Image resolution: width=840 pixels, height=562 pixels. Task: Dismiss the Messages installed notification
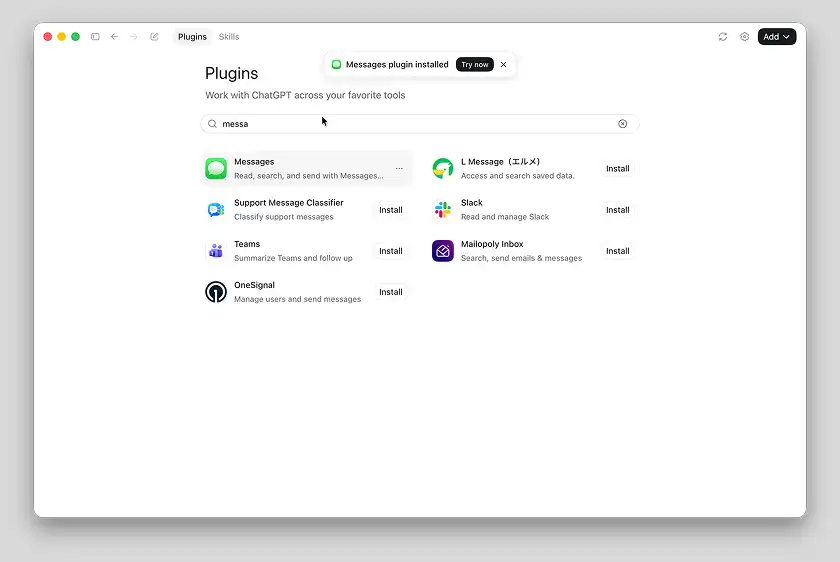point(504,64)
